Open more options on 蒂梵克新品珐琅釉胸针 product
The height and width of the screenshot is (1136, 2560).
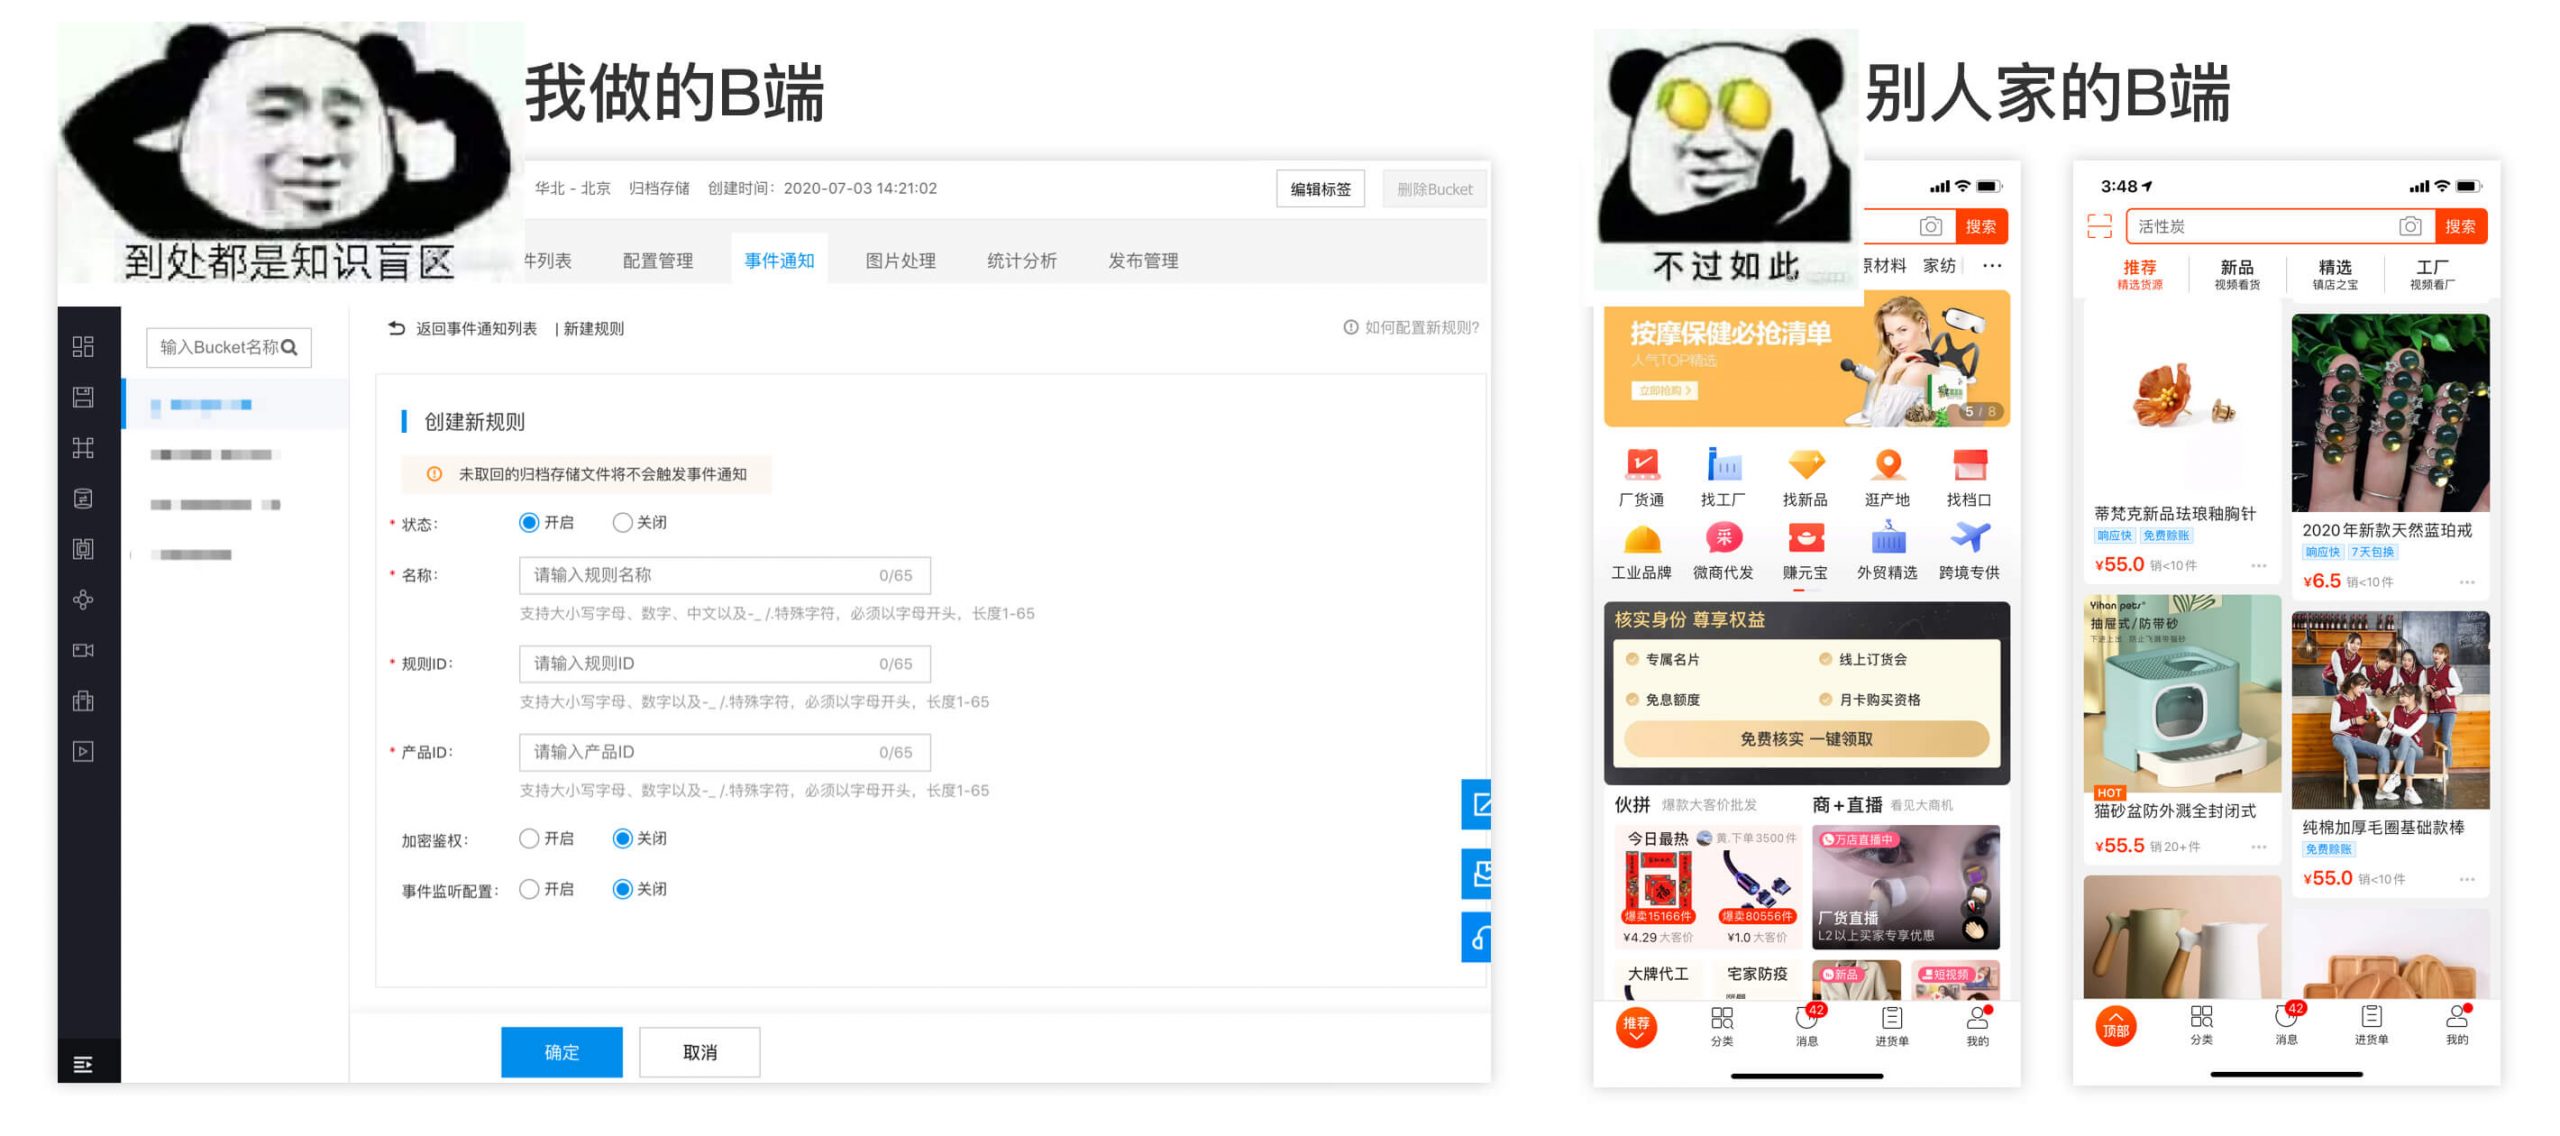pyautogui.click(x=2258, y=565)
